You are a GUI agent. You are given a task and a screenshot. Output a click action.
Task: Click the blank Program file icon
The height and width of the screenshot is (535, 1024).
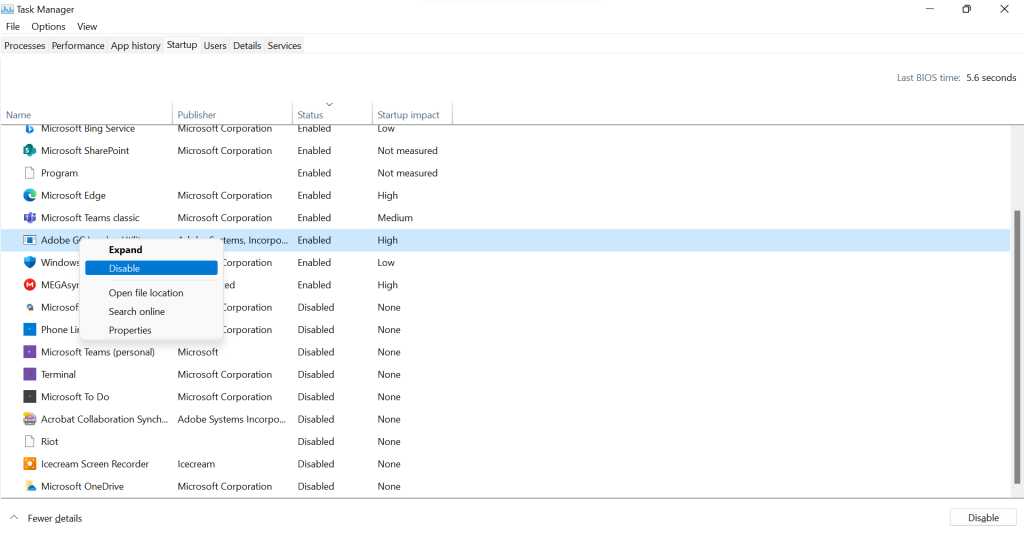pos(29,172)
